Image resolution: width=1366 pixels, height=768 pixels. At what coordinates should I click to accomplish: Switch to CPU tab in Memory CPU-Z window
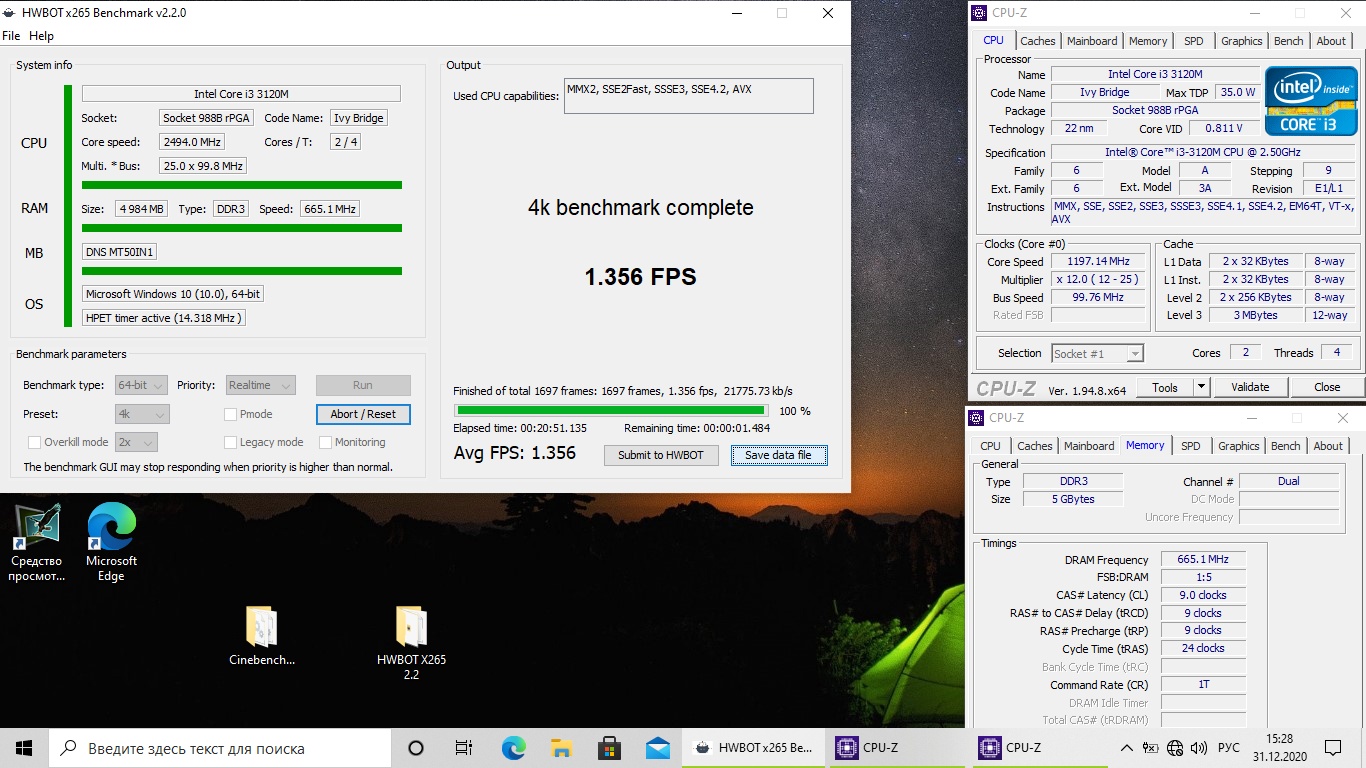click(x=990, y=446)
